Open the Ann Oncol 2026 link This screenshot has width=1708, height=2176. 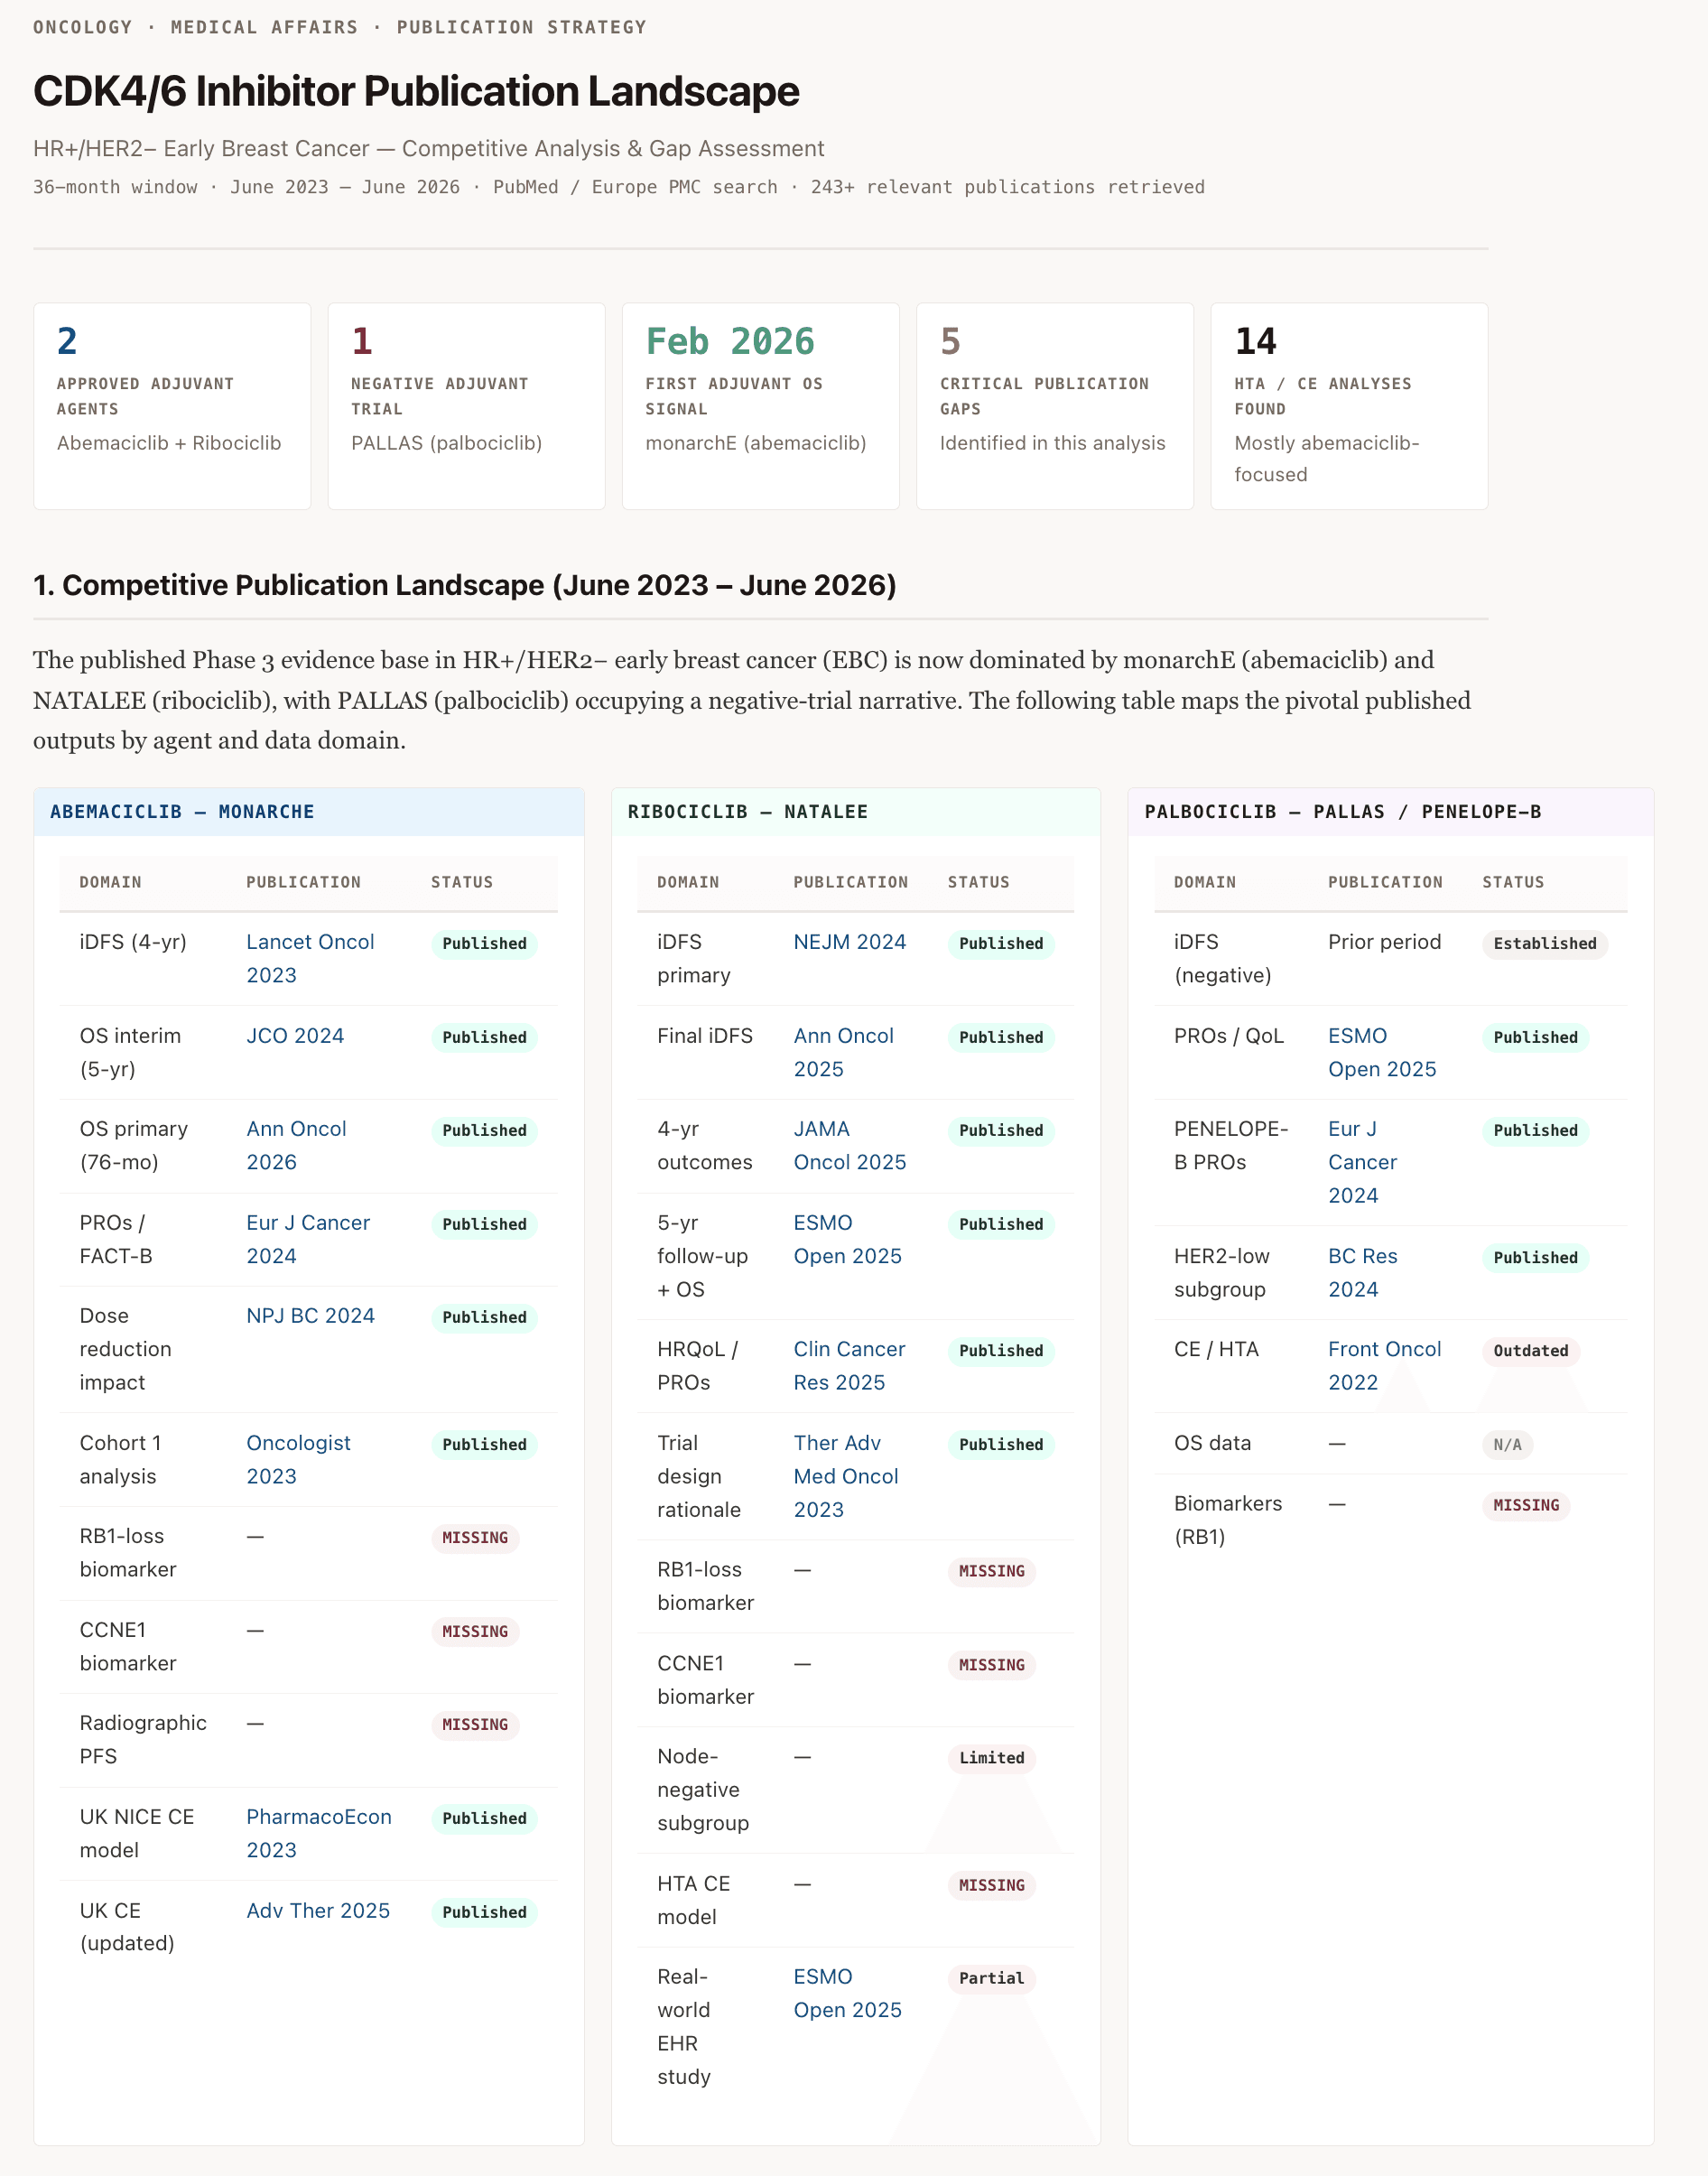coord(296,1145)
